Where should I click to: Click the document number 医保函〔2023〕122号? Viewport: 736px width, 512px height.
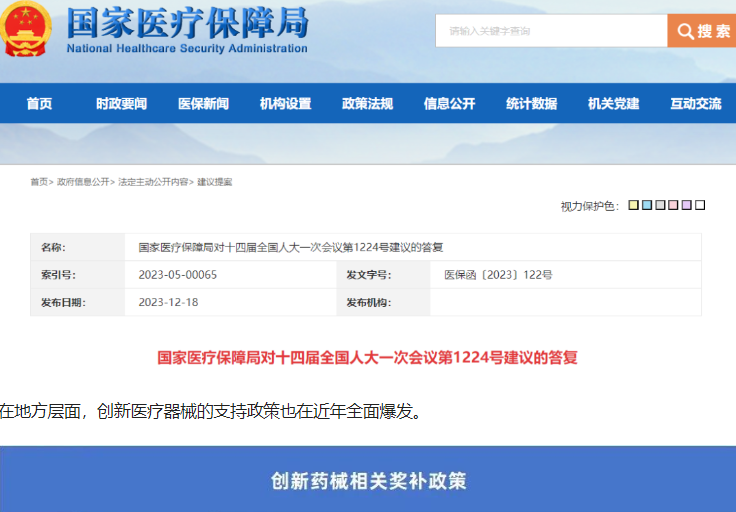click(498, 275)
